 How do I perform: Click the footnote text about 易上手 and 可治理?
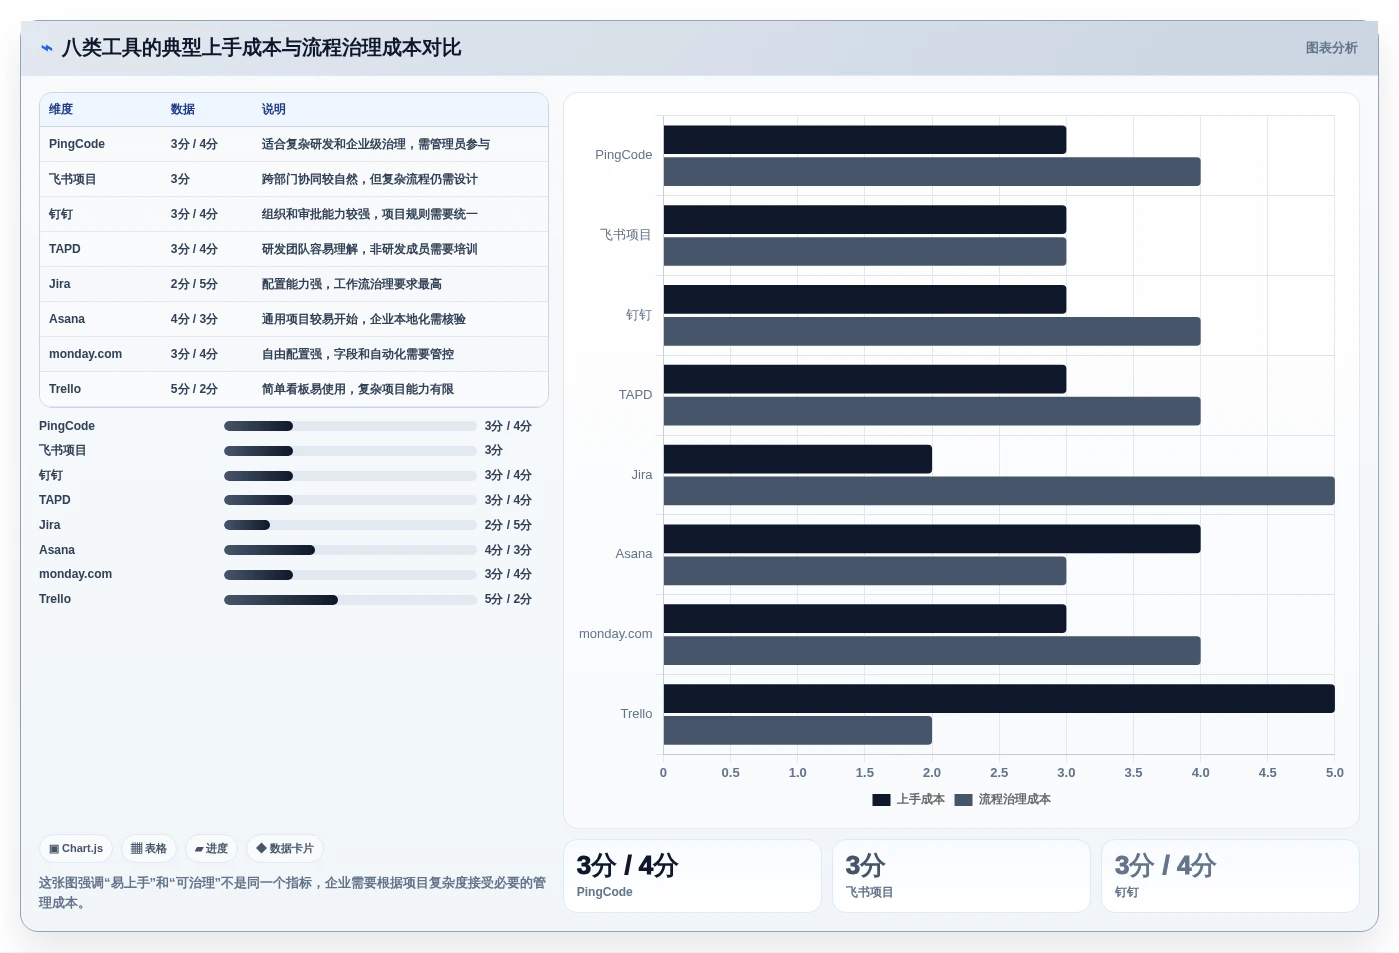(x=293, y=893)
